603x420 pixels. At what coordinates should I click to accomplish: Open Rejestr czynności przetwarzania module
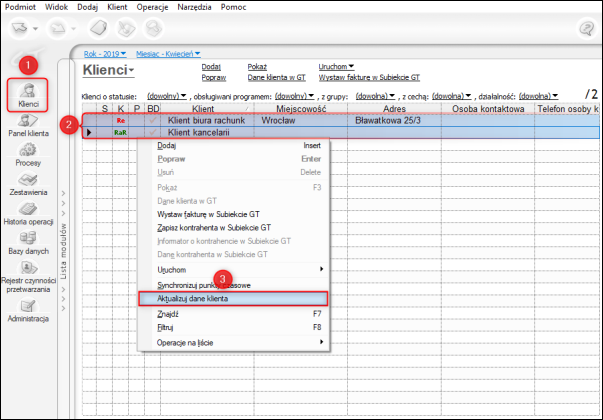(x=28, y=277)
